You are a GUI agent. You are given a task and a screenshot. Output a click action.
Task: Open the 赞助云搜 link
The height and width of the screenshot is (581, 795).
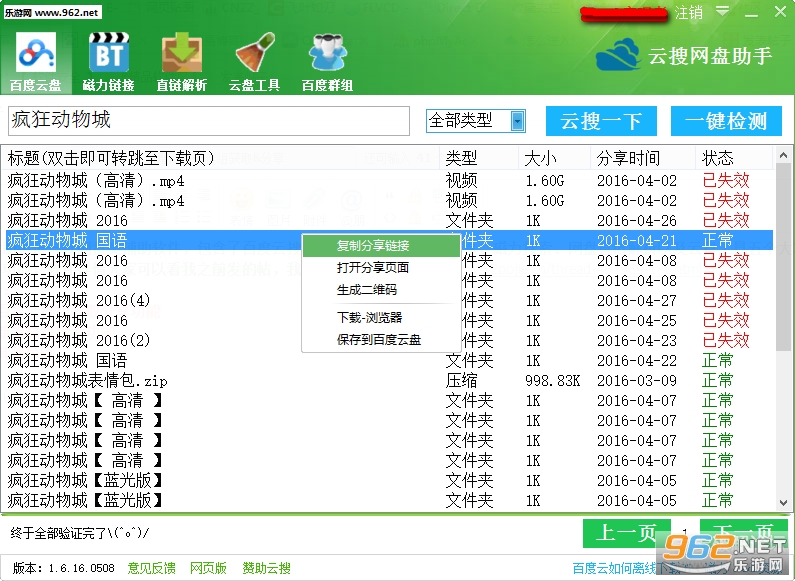click(x=267, y=568)
